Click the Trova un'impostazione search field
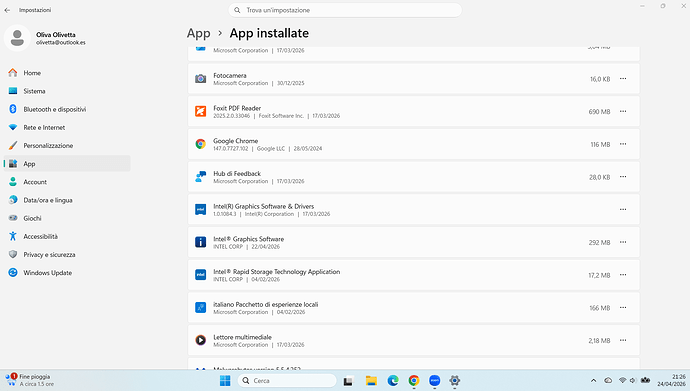The height and width of the screenshot is (391, 690). 345,10
